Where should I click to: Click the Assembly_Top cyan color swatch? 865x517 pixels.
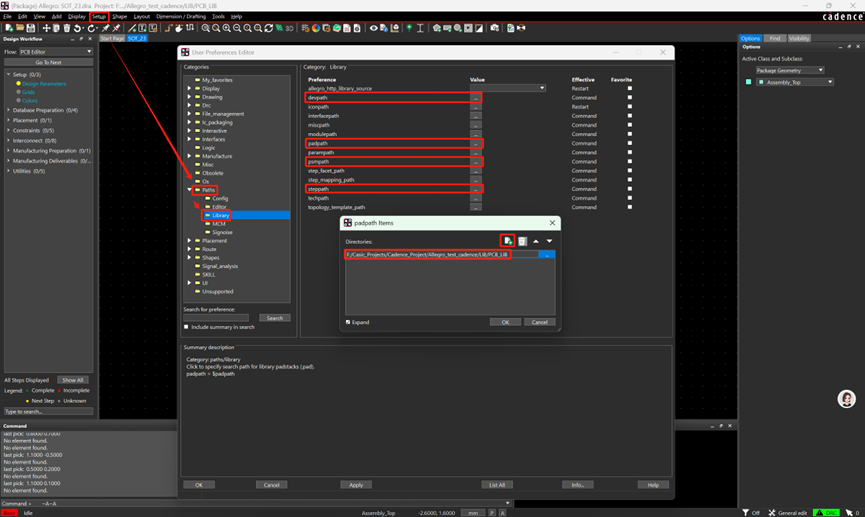coord(749,82)
